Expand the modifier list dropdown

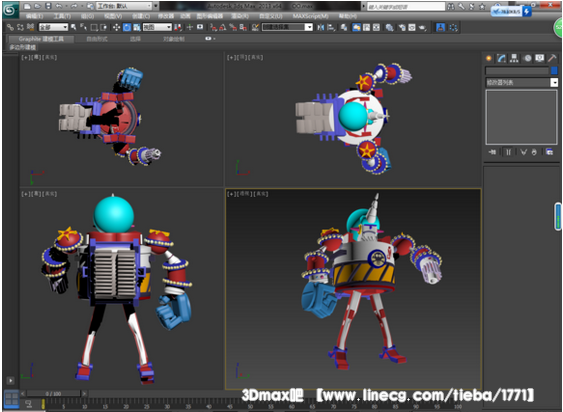[554, 83]
